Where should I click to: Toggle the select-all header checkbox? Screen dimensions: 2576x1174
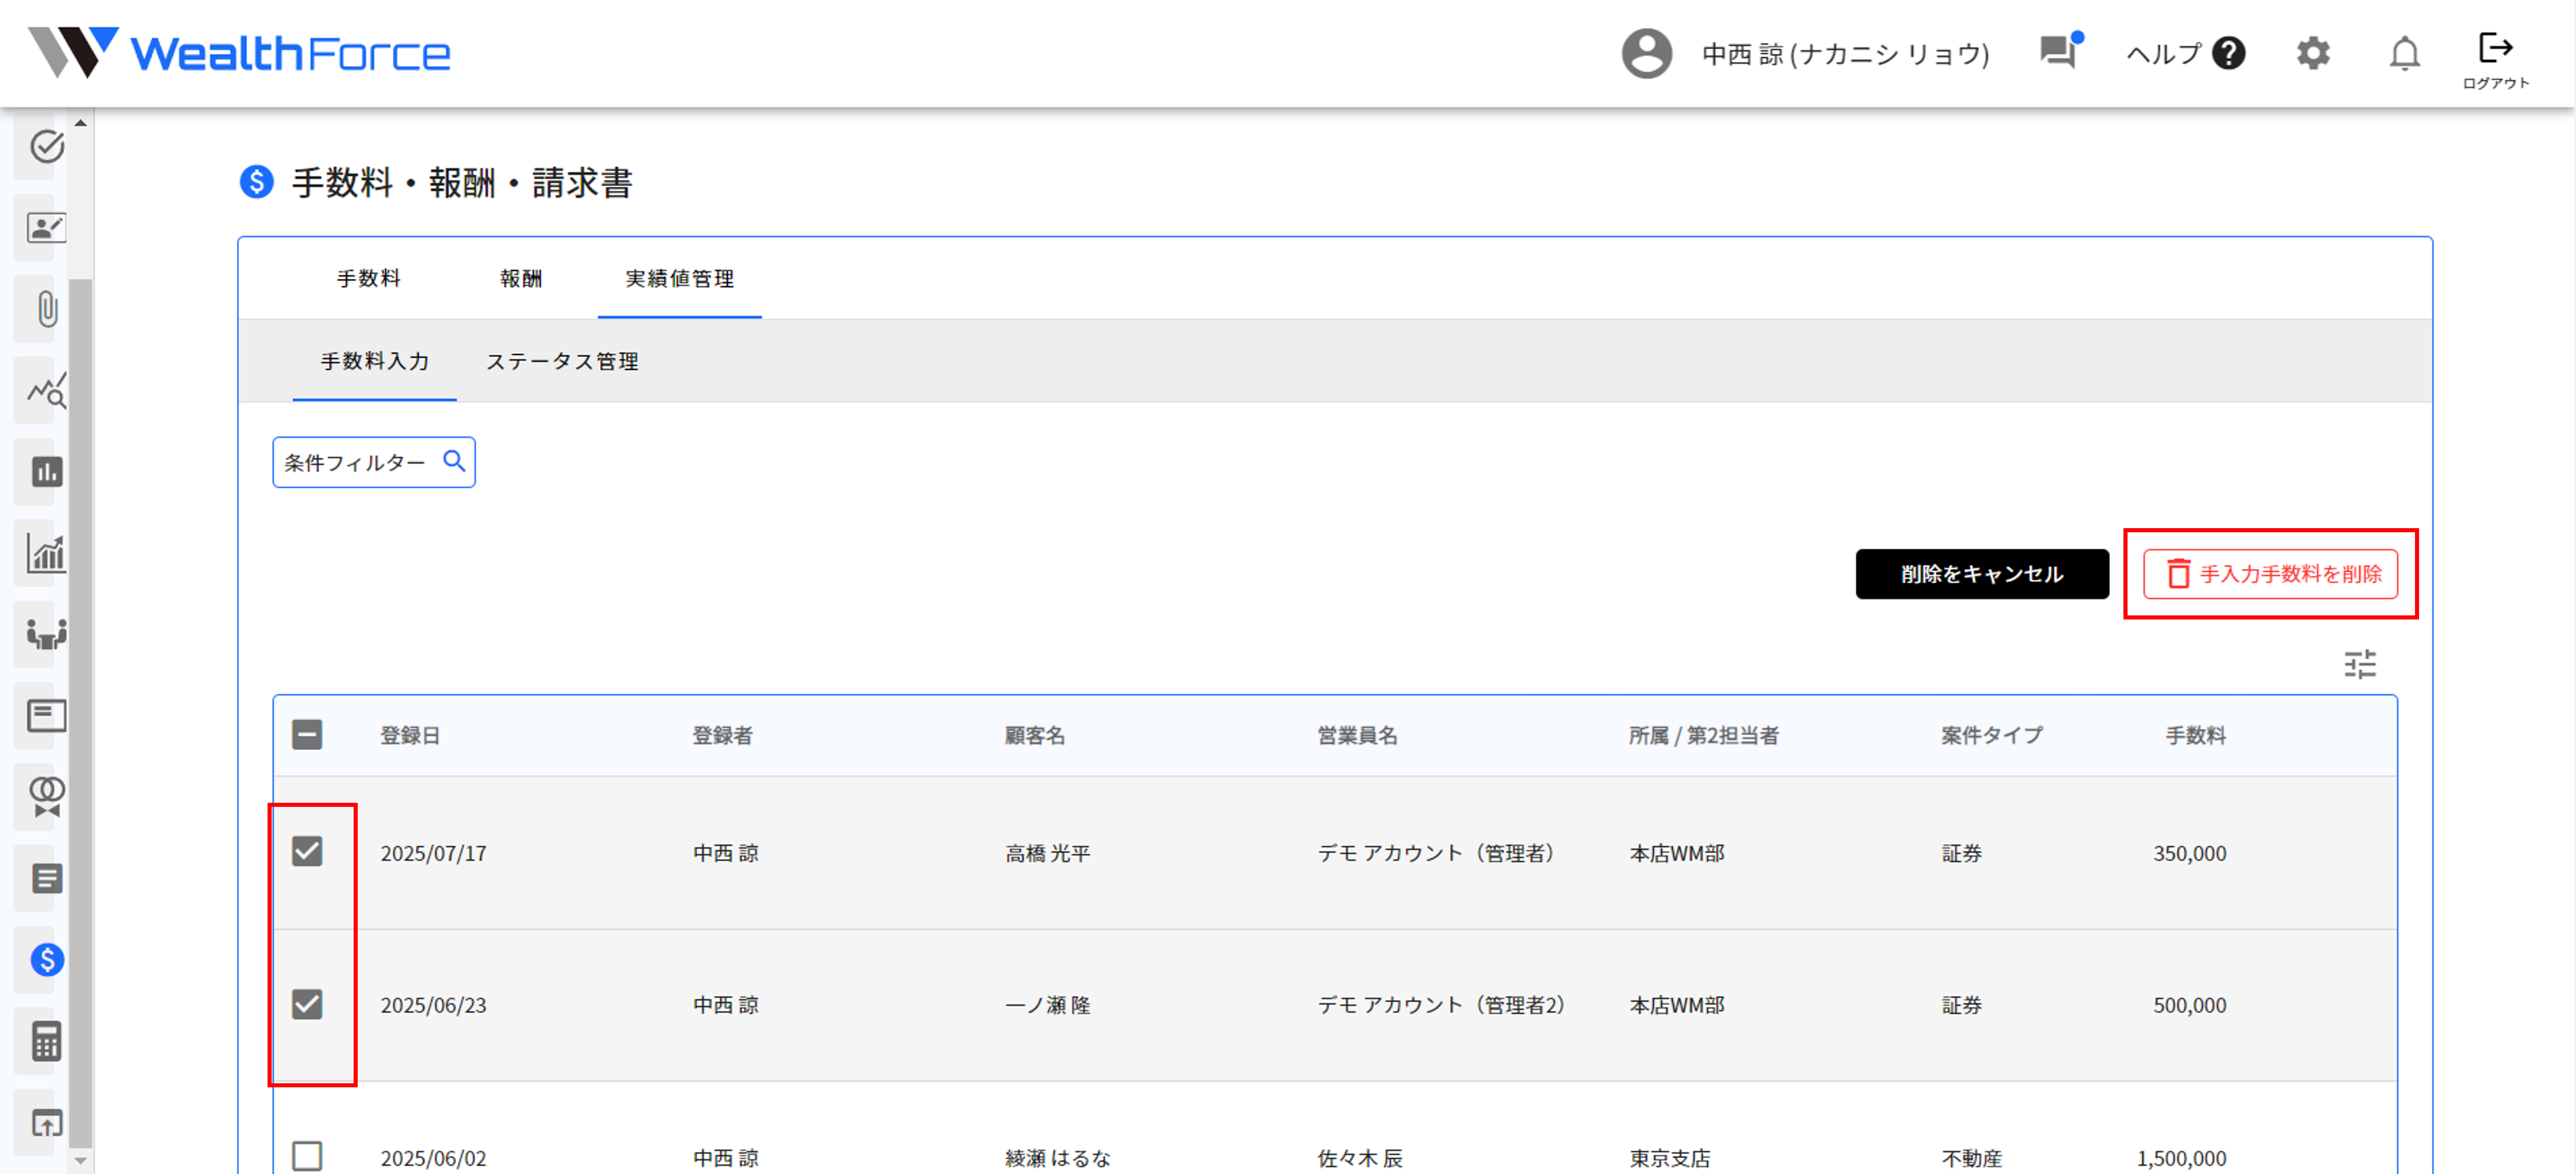[307, 735]
